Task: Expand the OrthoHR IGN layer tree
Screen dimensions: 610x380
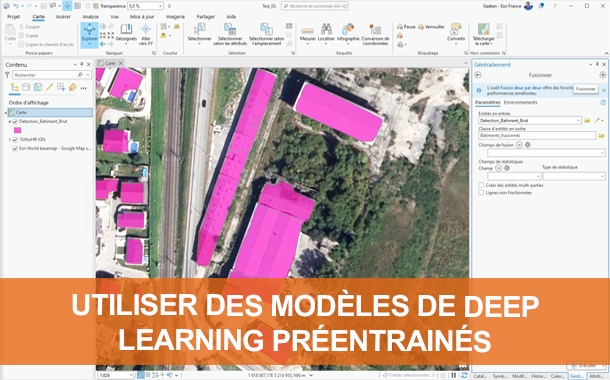Action: pyautogui.click(x=10, y=139)
